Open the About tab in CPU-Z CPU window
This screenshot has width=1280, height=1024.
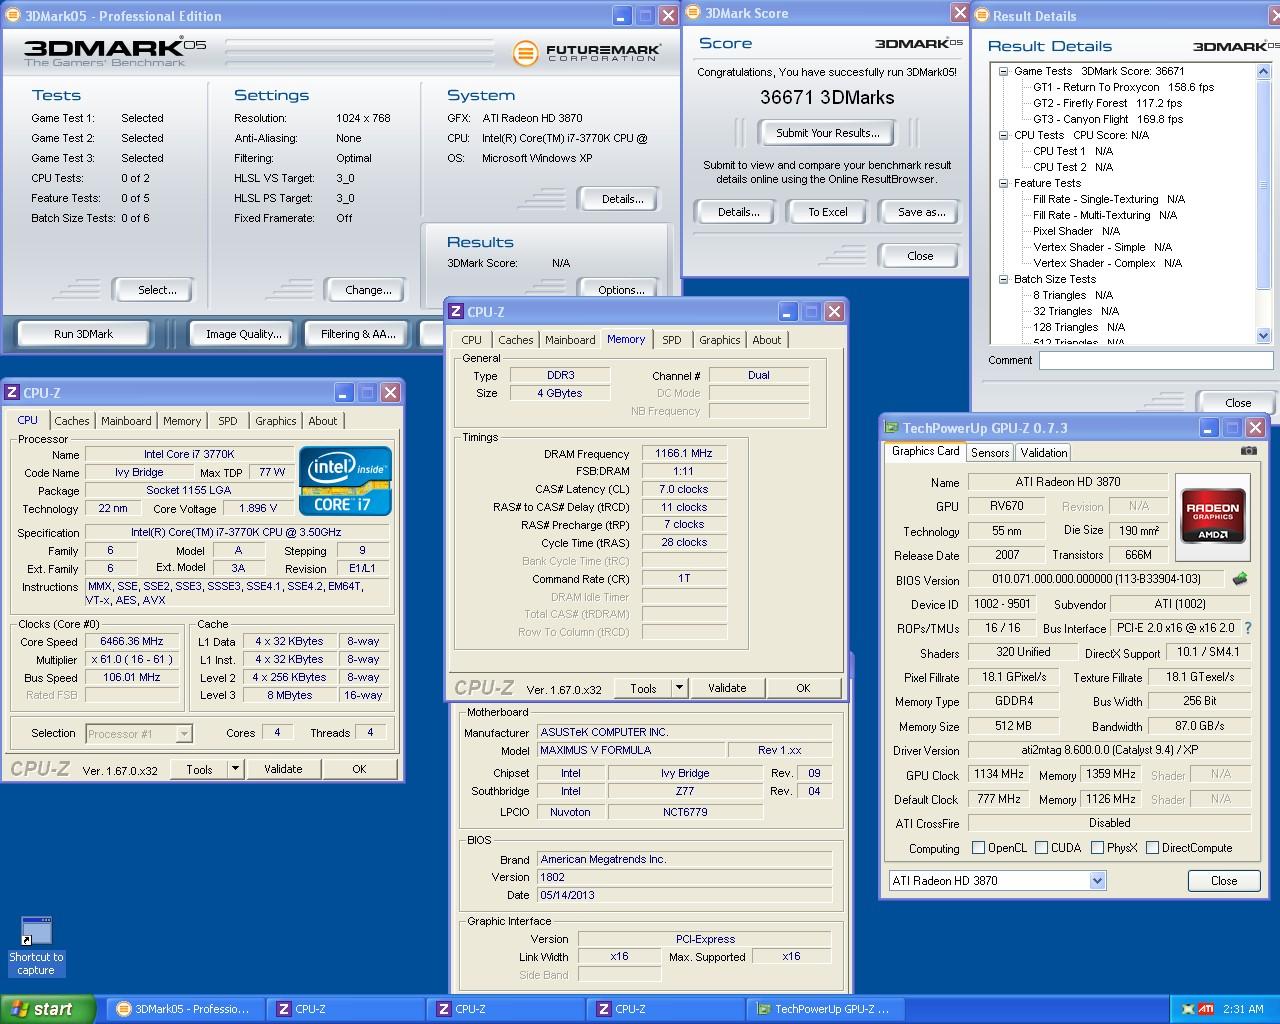[322, 421]
